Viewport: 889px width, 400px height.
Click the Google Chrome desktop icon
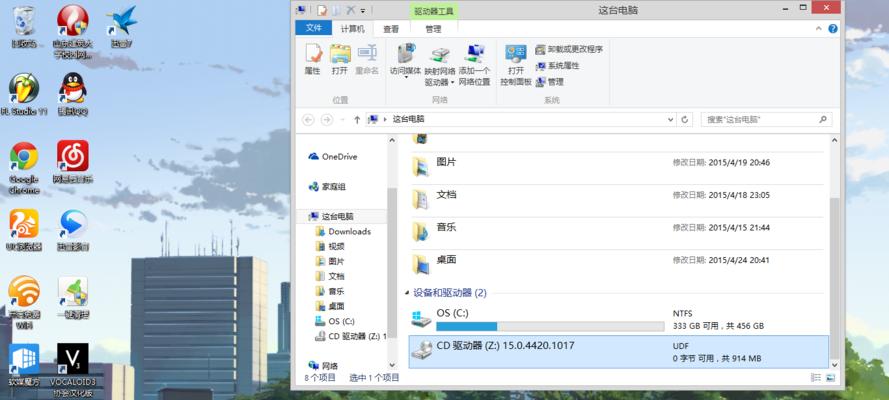coord(24,168)
